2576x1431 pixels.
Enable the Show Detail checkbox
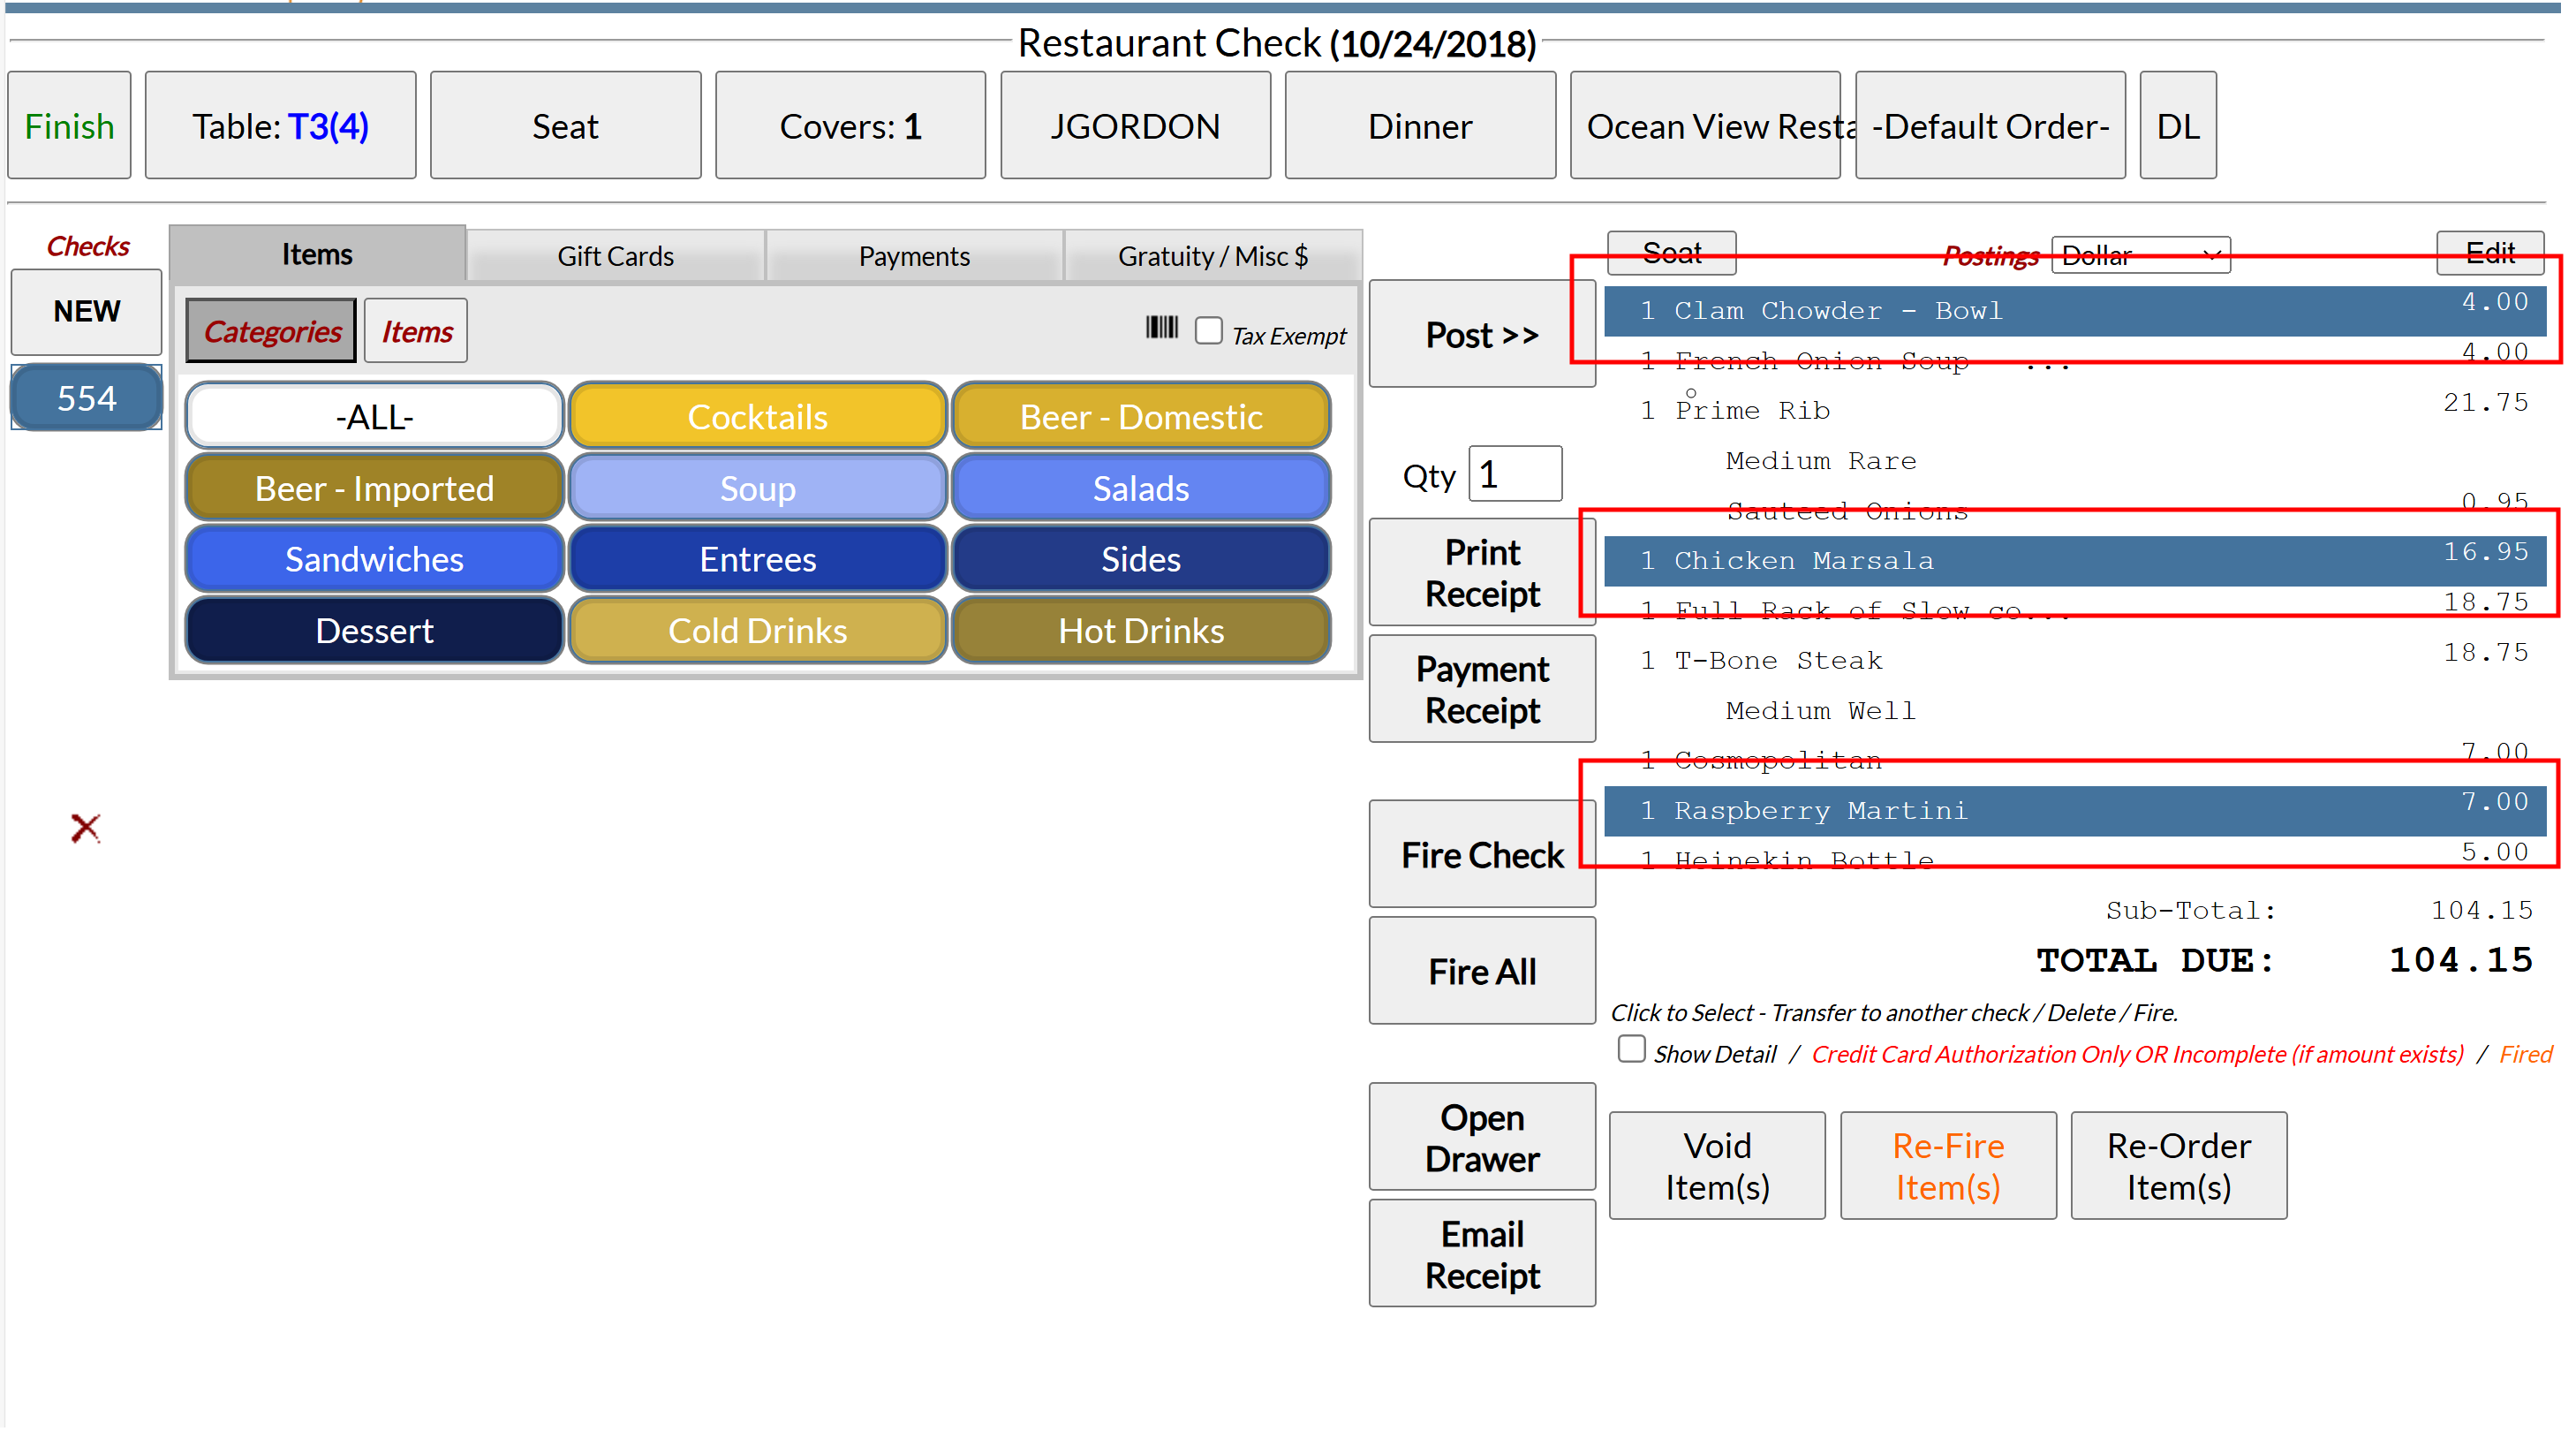[1631, 1048]
